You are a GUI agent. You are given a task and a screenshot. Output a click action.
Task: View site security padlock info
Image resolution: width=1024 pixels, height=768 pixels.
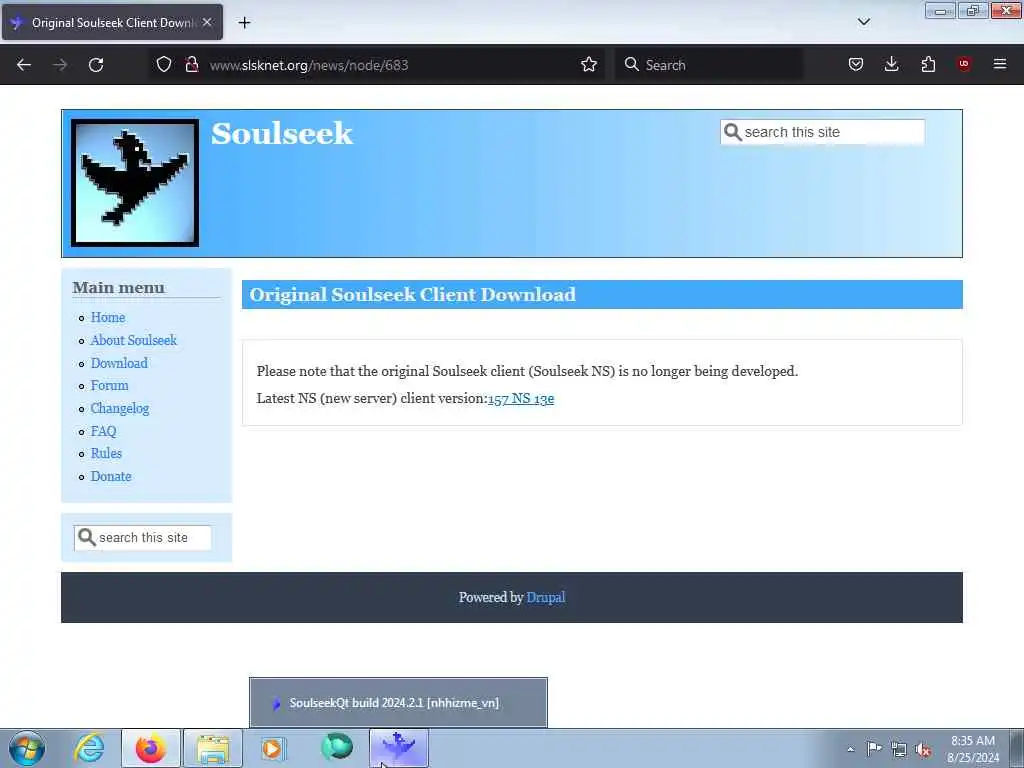point(191,64)
